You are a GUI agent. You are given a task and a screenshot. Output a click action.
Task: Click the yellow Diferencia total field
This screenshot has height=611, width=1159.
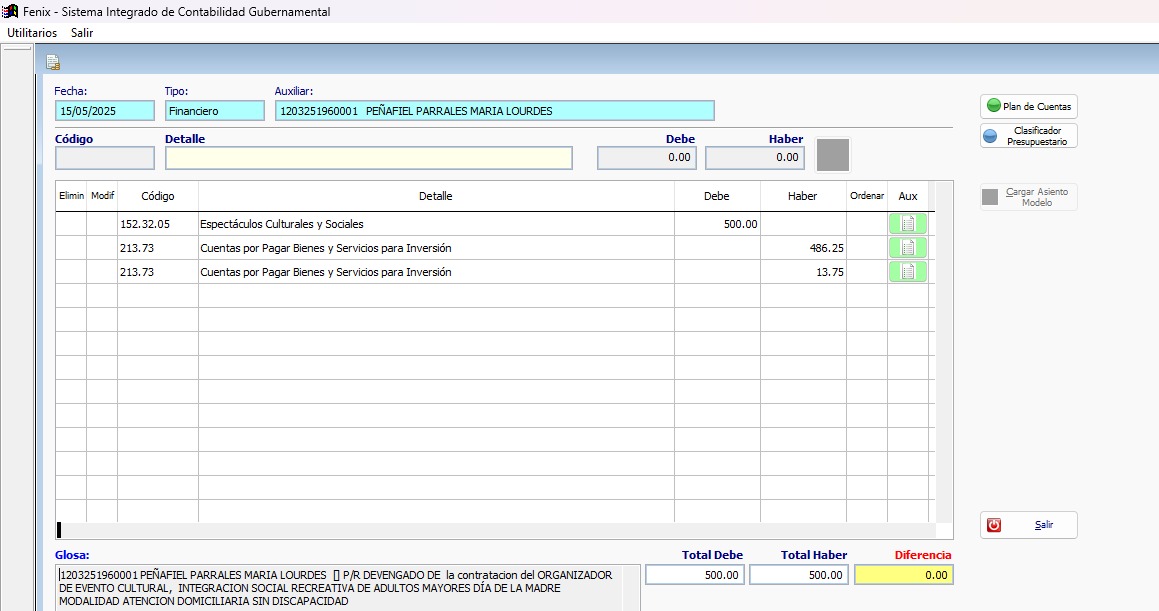(903, 575)
